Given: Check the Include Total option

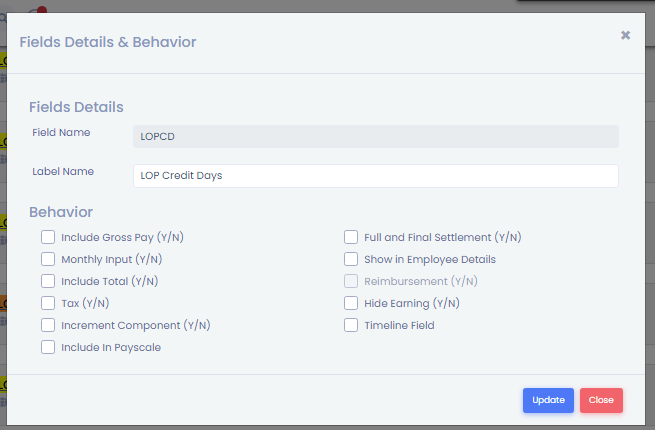Looking at the screenshot, I should tap(48, 281).
